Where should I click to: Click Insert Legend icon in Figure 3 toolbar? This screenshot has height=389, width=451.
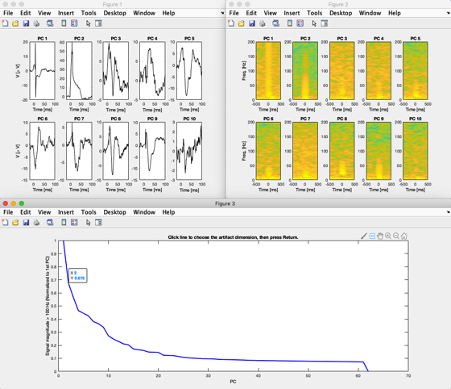pos(74,222)
